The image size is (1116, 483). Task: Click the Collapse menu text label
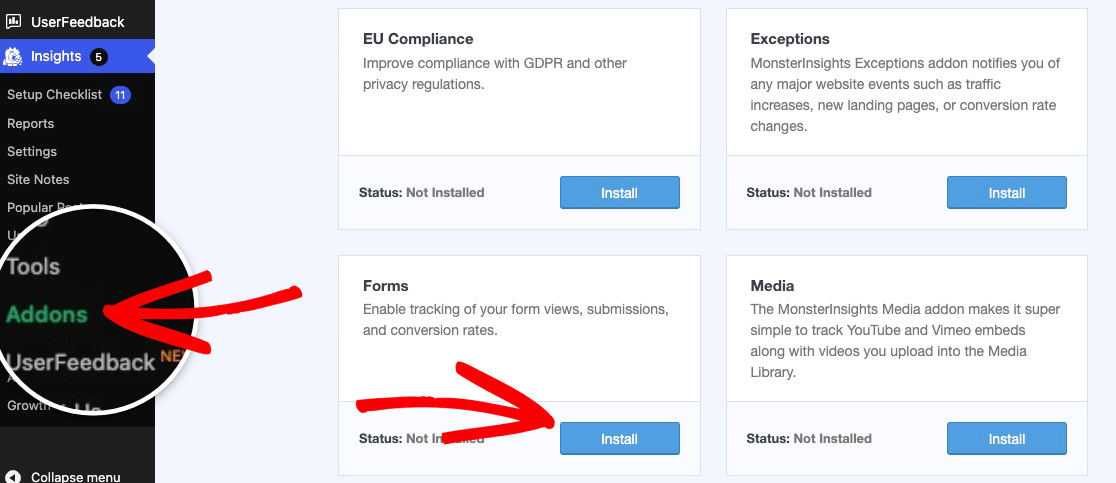point(75,477)
